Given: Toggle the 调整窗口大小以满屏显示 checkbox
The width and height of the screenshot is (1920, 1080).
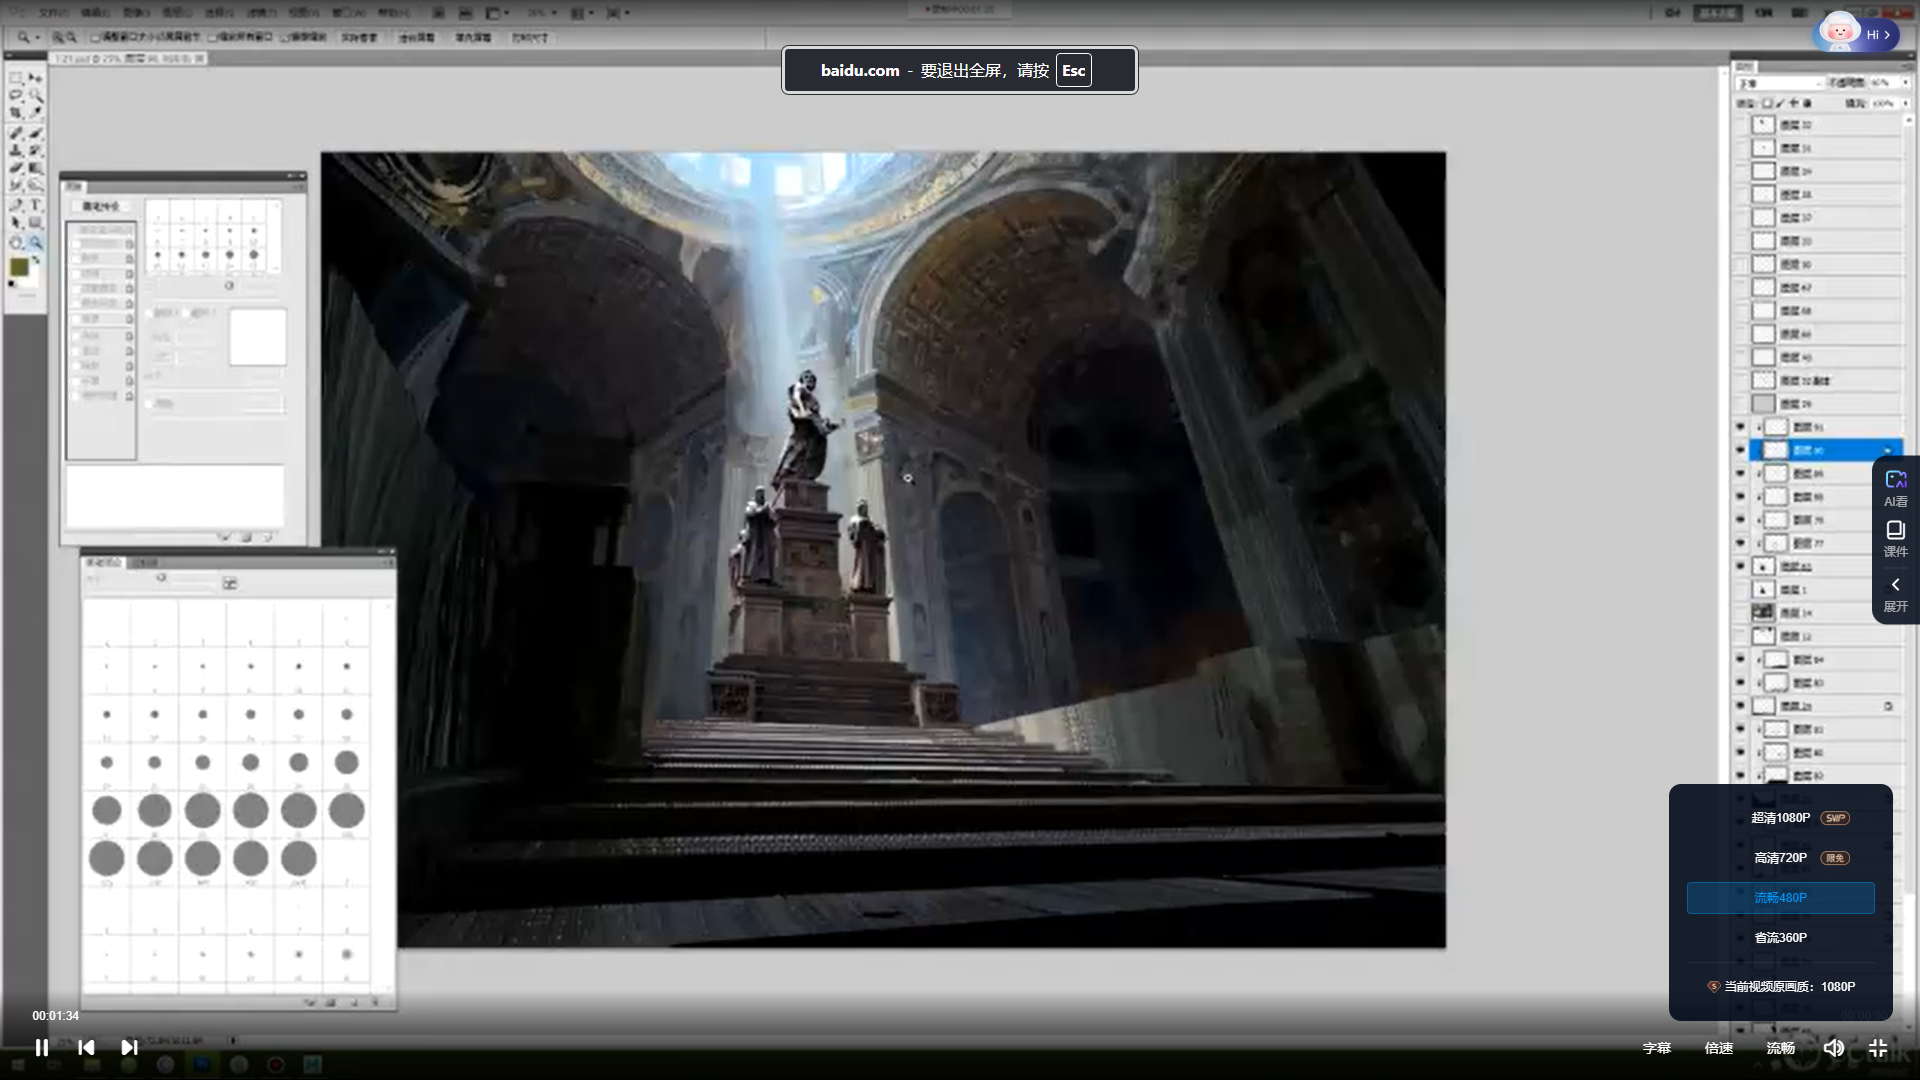Looking at the screenshot, I should click(96, 37).
